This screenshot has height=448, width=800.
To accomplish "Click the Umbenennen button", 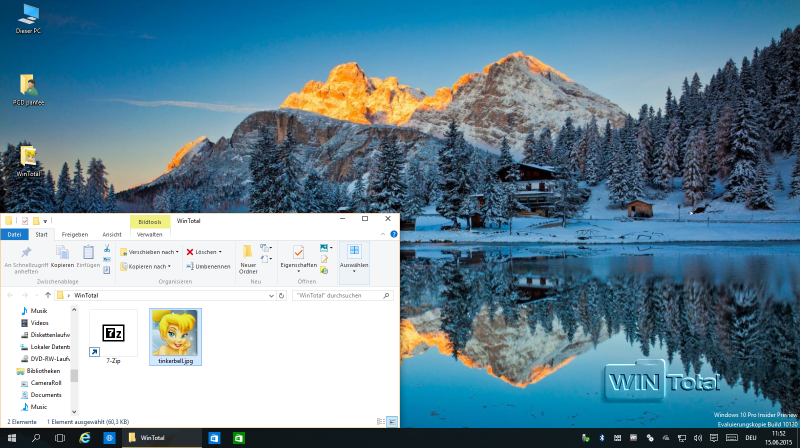I will [x=208, y=266].
